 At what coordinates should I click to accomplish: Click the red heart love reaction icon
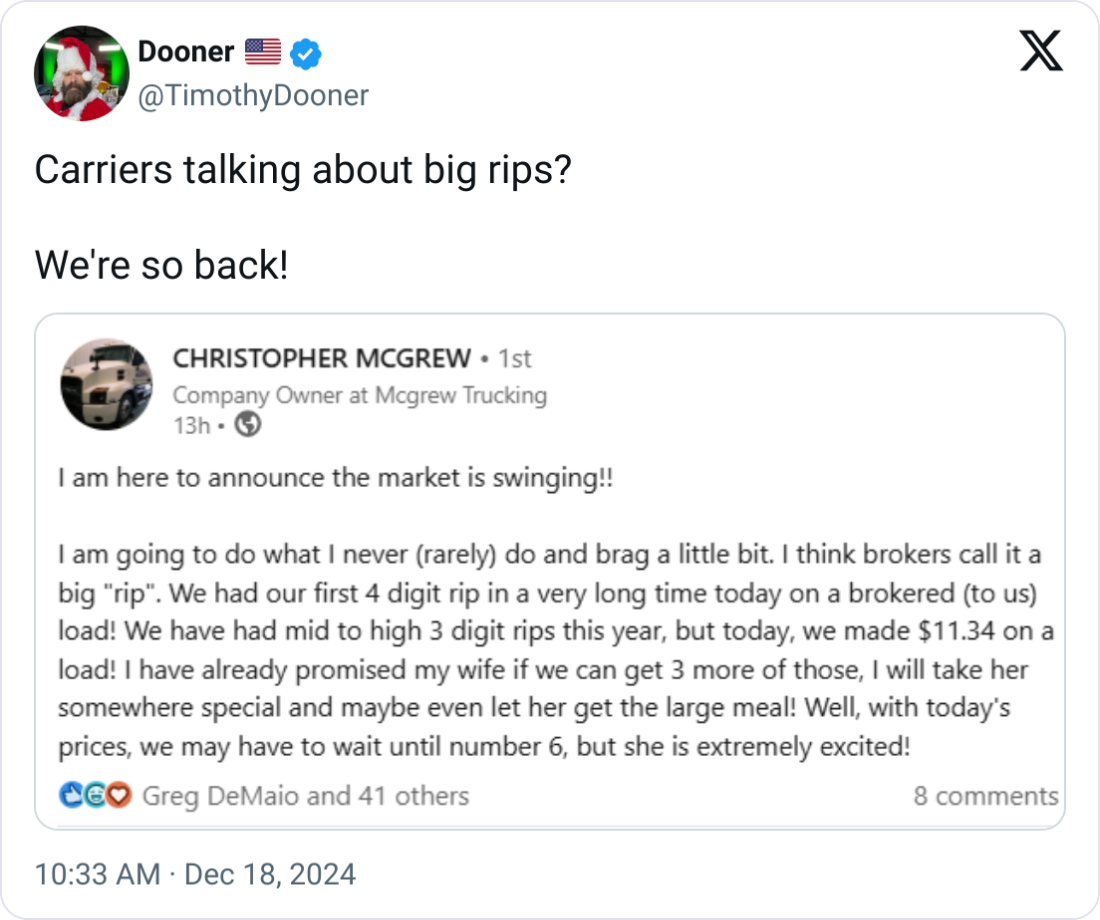tap(119, 796)
